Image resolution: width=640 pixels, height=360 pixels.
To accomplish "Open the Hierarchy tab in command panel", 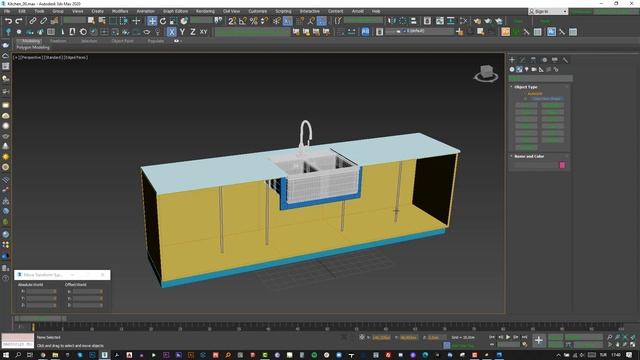I will 533,60.
